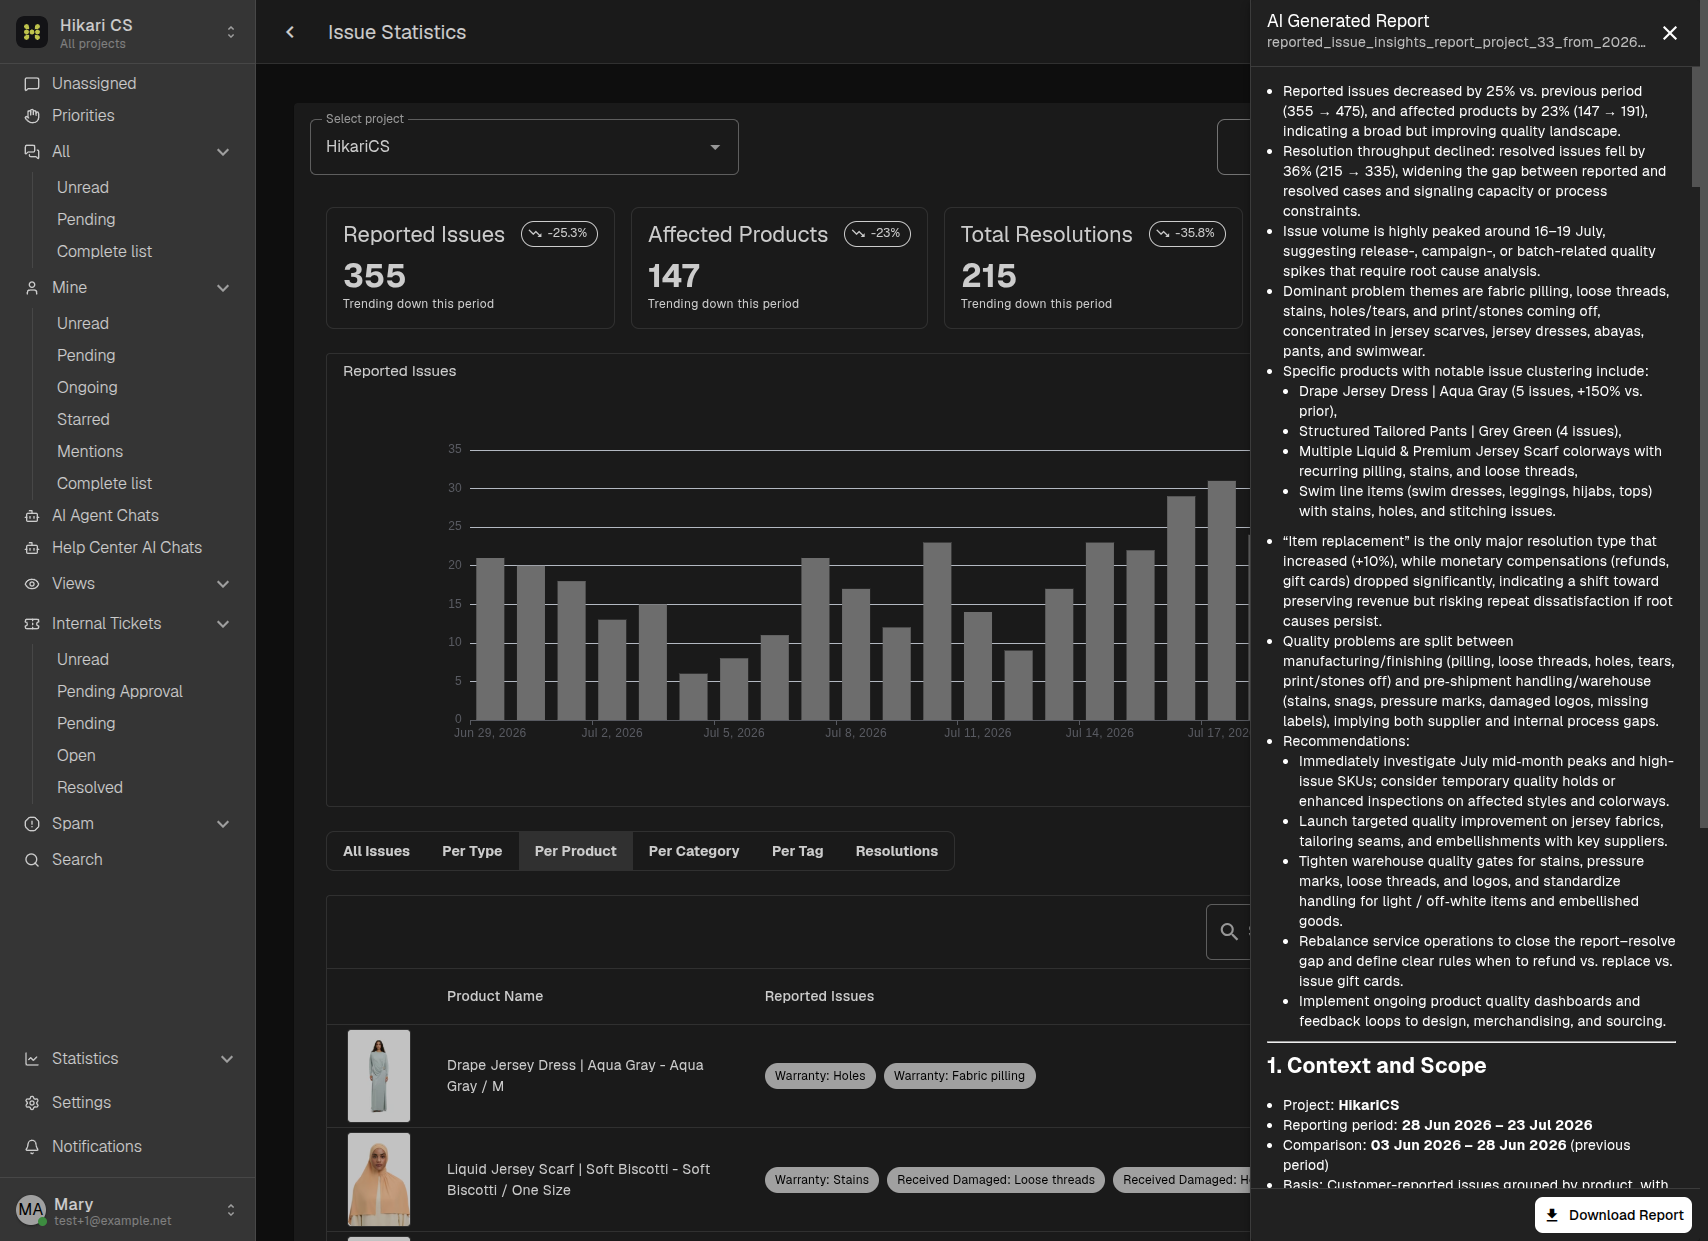Click the Hikari CS logo icon

[x=32, y=32]
